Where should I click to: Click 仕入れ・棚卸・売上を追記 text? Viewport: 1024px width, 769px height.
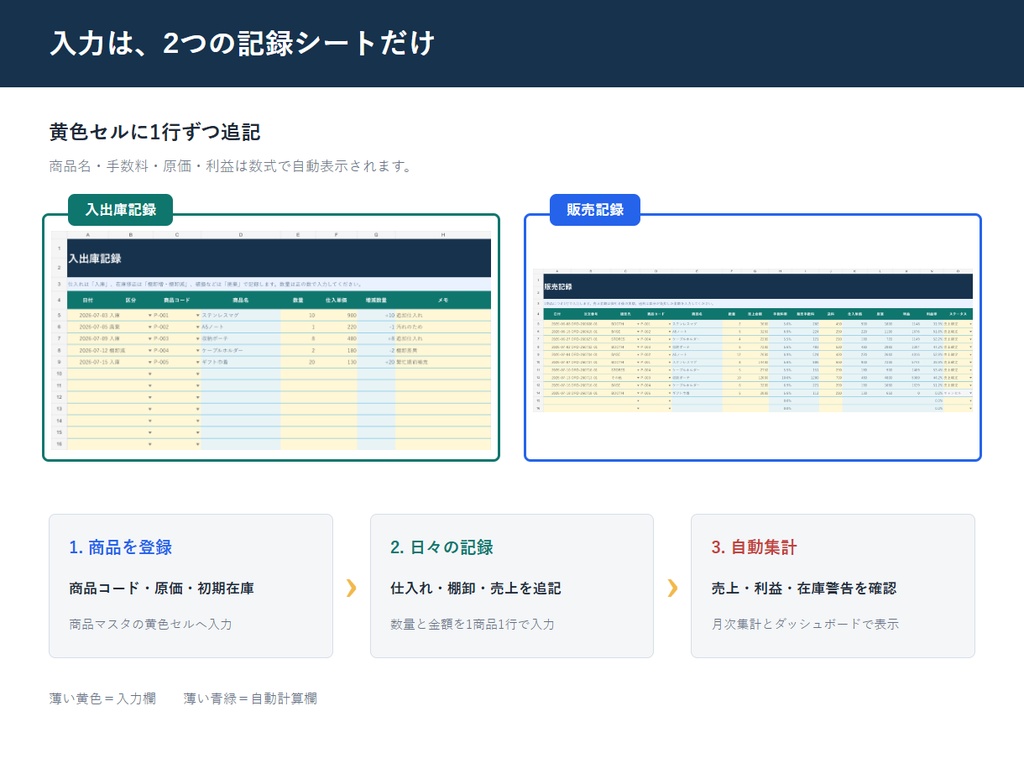pyautogui.click(x=475, y=588)
